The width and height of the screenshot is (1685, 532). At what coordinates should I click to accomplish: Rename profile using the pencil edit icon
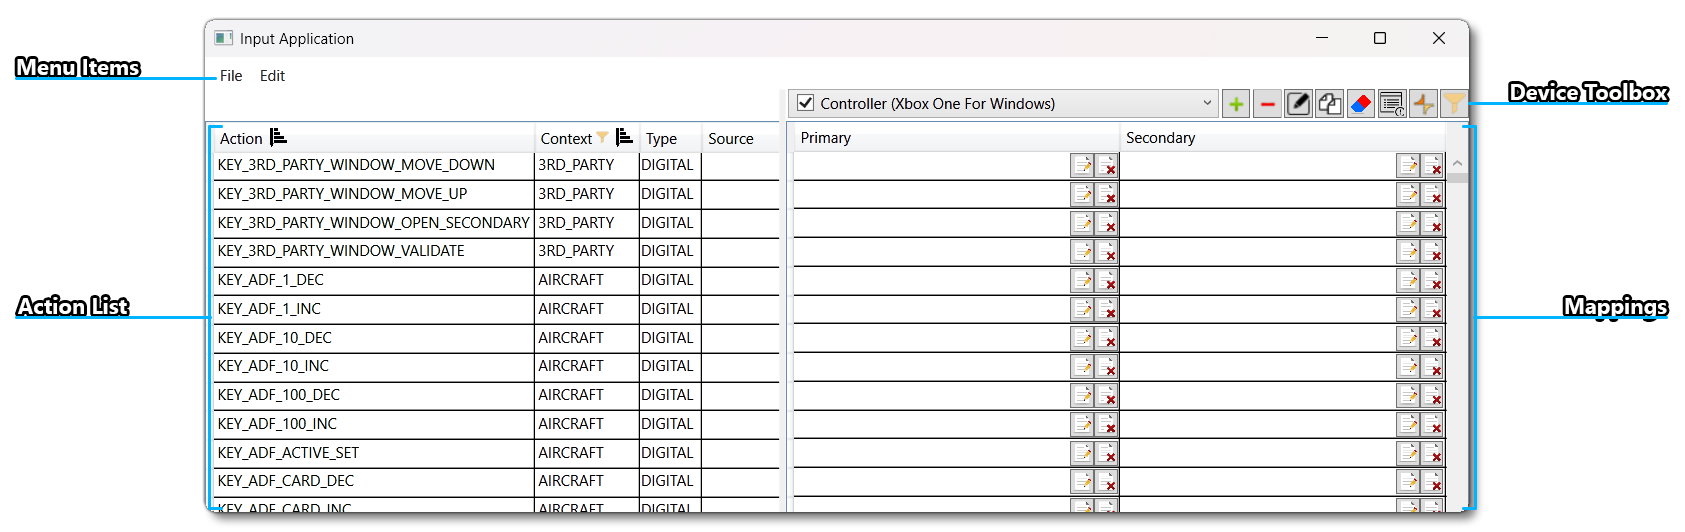point(1298,104)
